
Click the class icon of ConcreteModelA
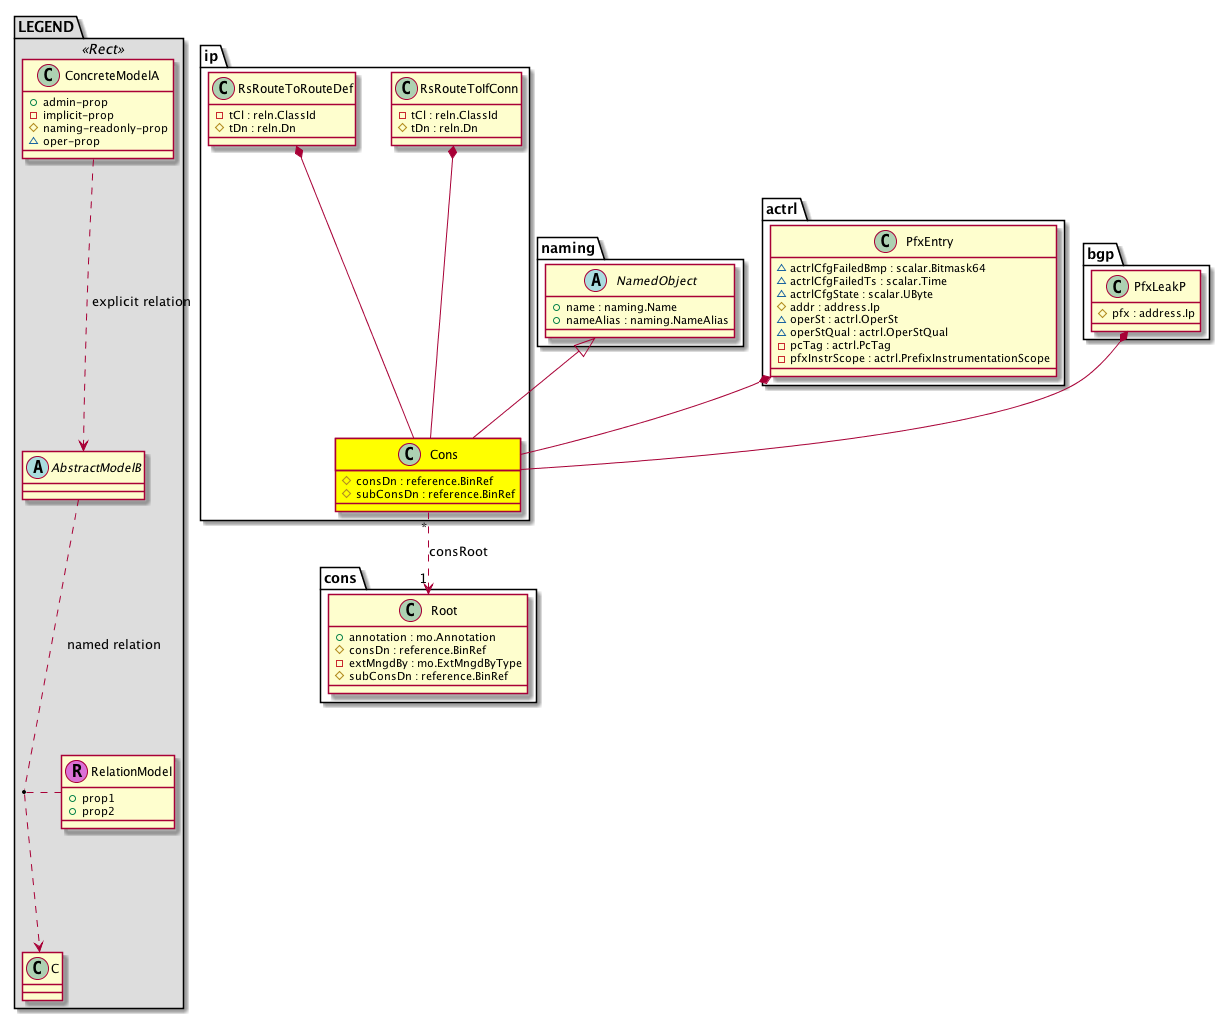pyautogui.click(x=48, y=75)
